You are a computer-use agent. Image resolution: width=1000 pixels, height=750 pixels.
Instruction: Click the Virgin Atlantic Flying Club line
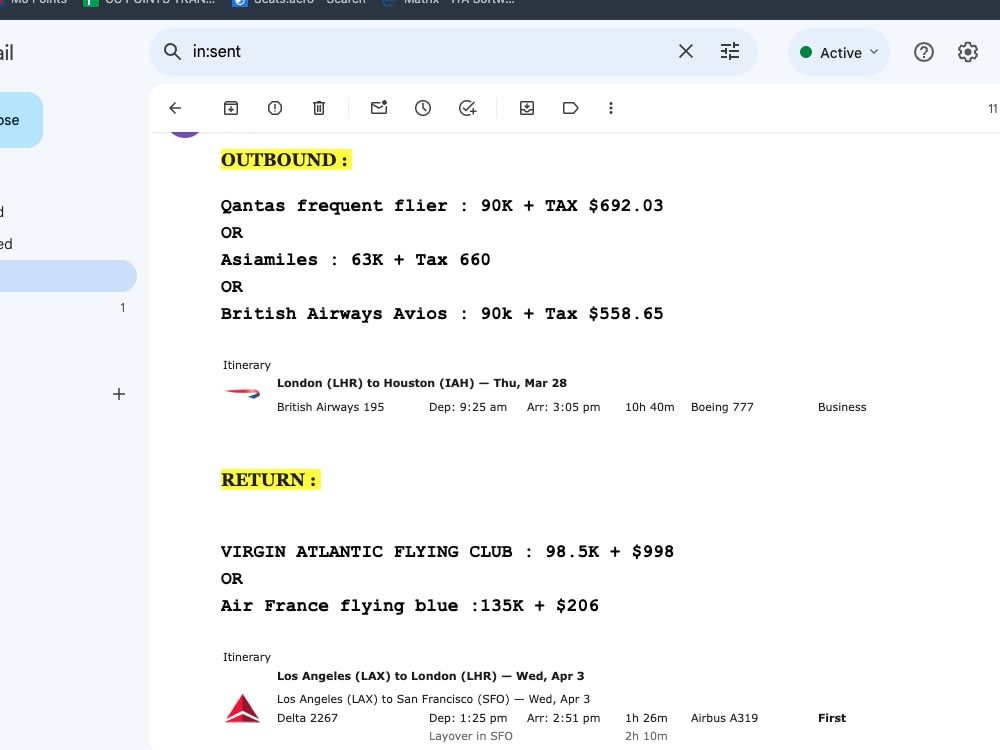coord(447,552)
